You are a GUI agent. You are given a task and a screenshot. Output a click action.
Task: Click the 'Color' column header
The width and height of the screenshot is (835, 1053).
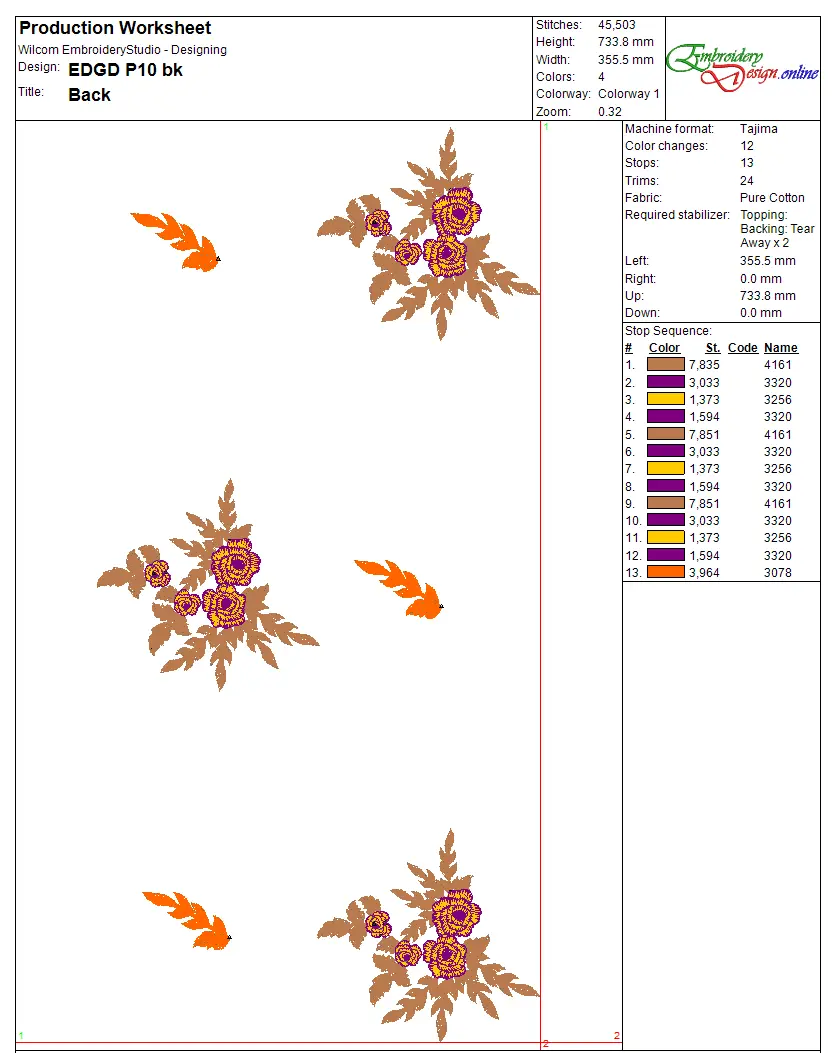[x=664, y=348]
